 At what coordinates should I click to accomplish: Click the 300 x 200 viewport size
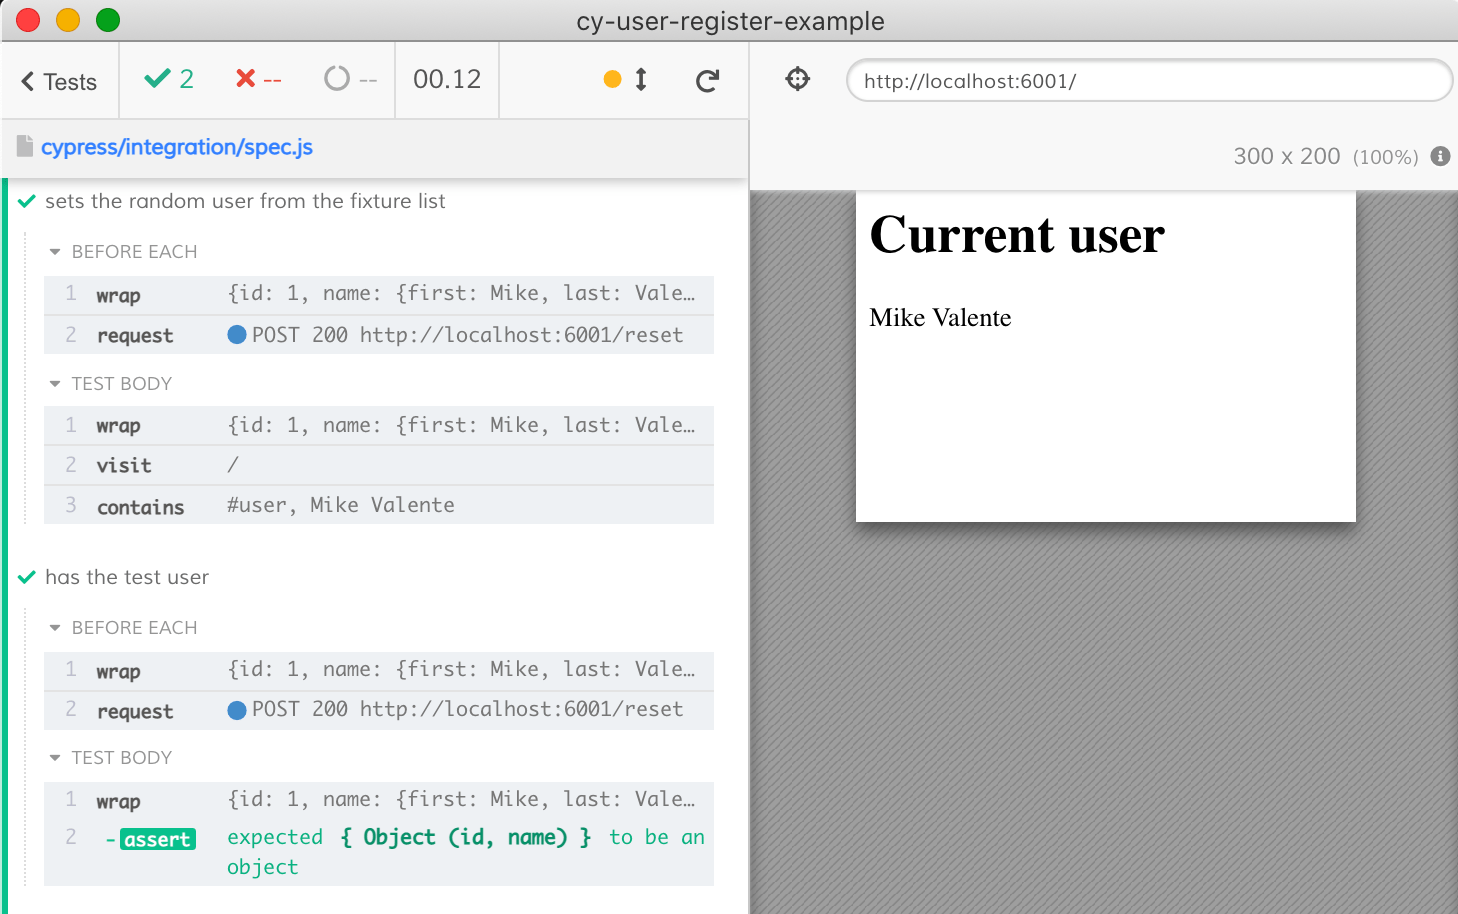1286,156
